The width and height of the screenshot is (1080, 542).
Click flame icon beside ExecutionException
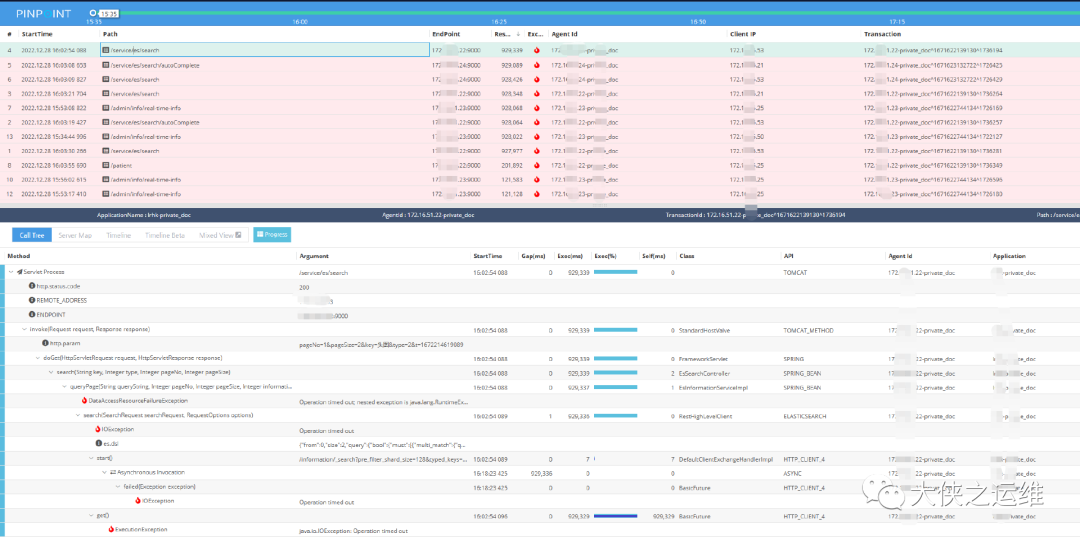[x=111, y=529]
